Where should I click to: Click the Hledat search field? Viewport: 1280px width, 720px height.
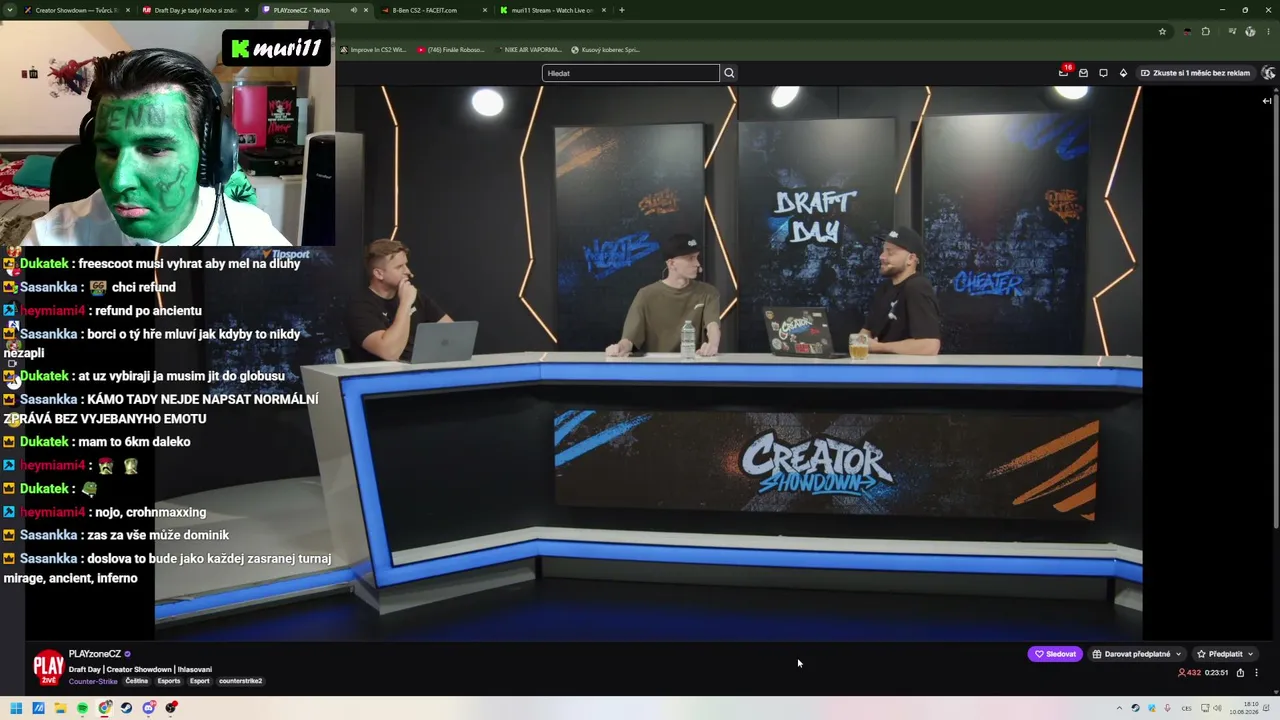(630, 73)
